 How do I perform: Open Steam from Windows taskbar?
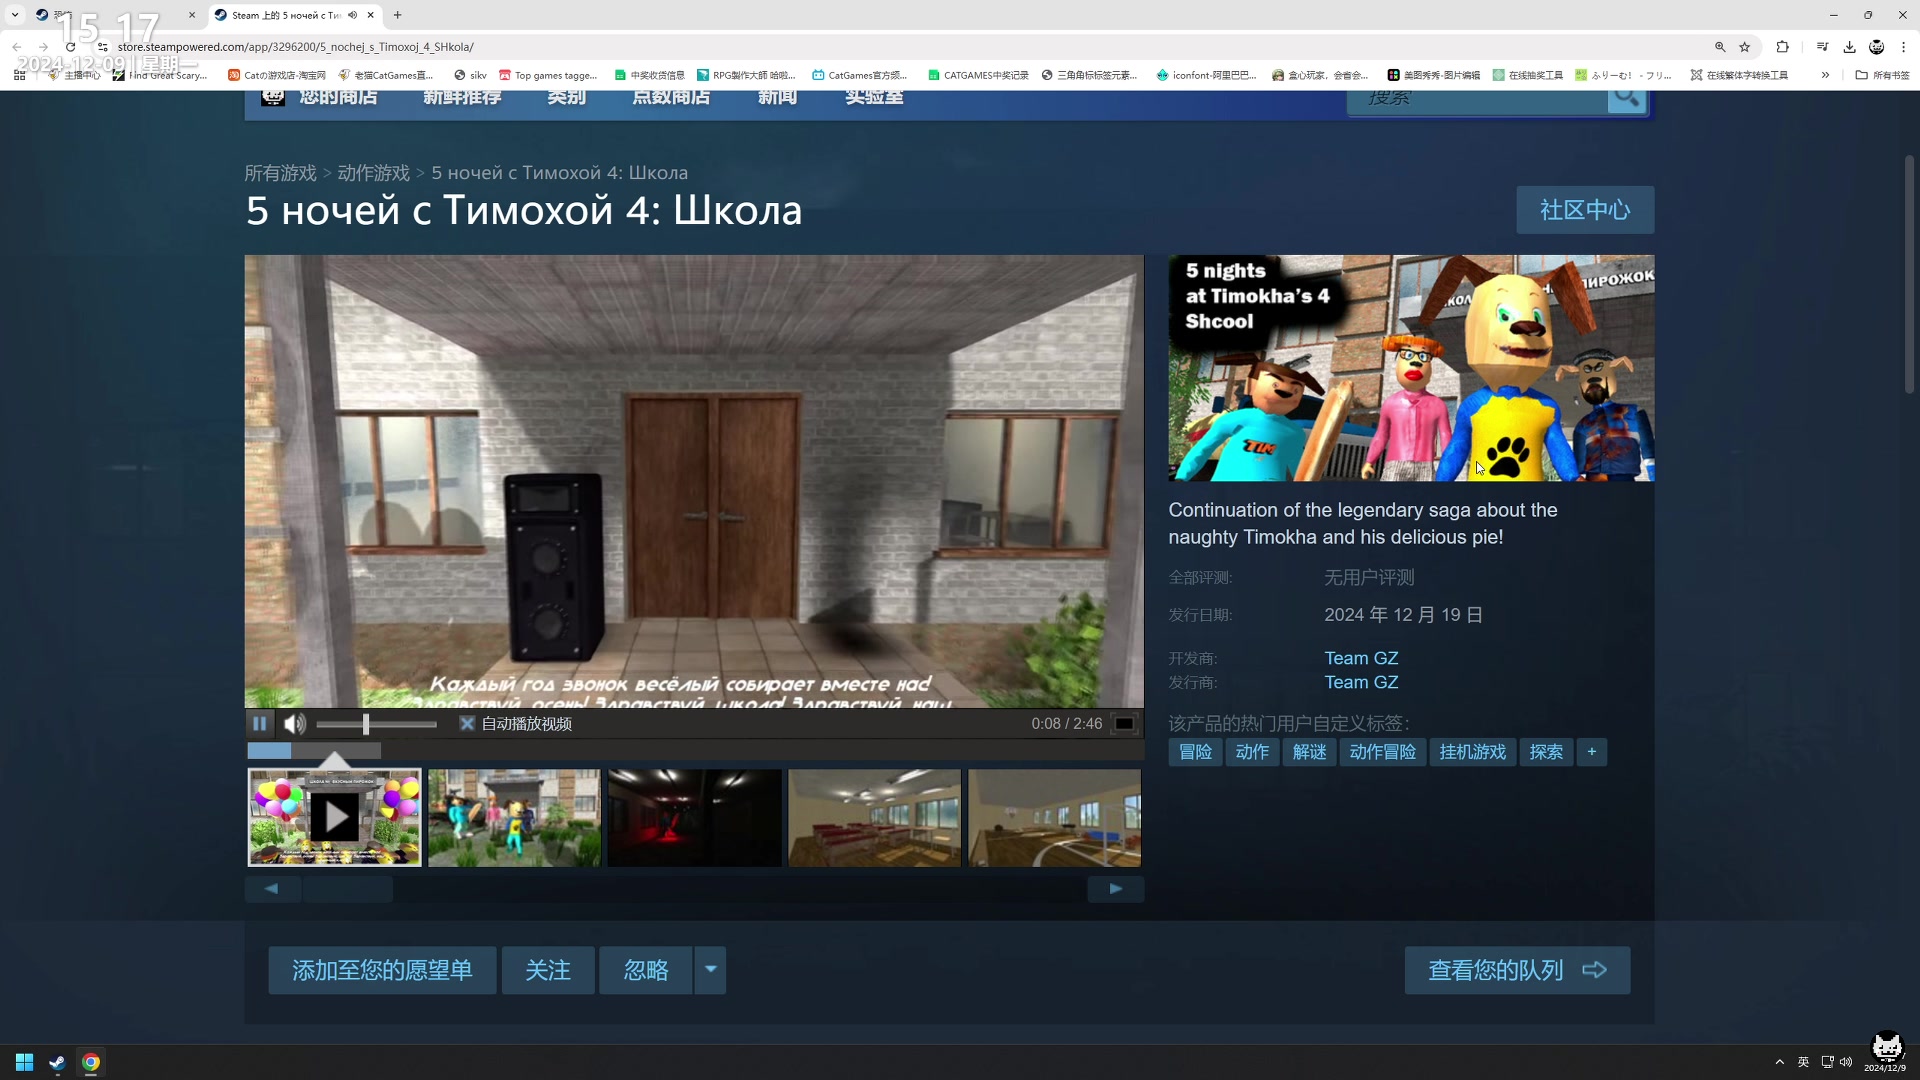click(57, 1062)
